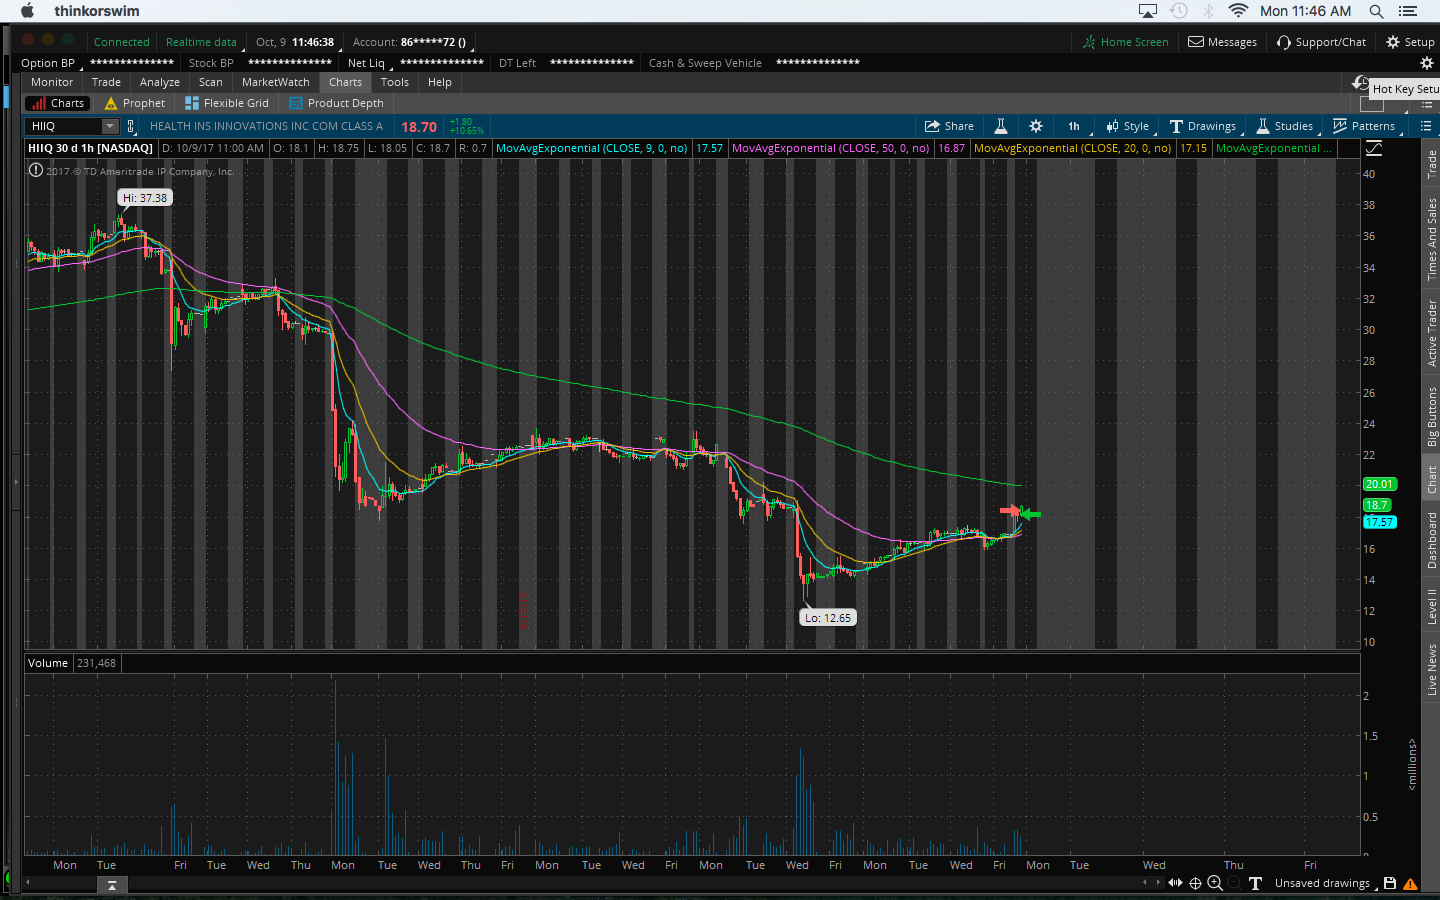This screenshot has width=1440, height=900.
Task: Click the save drawings floppy disk icon
Action: pos(1390,883)
